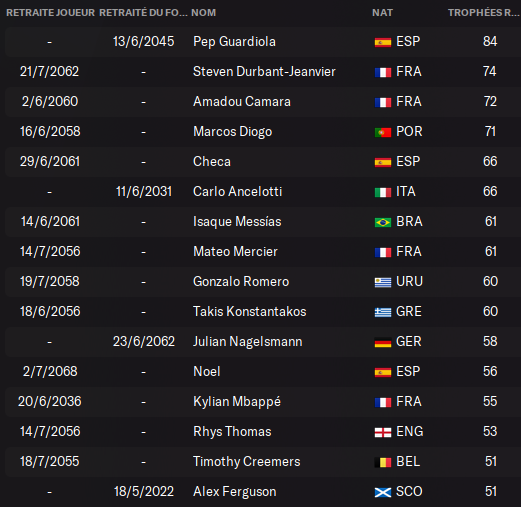
Task: Click Checa's trophy count of 66
Action: pyautogui.click(x=490, y=162)
